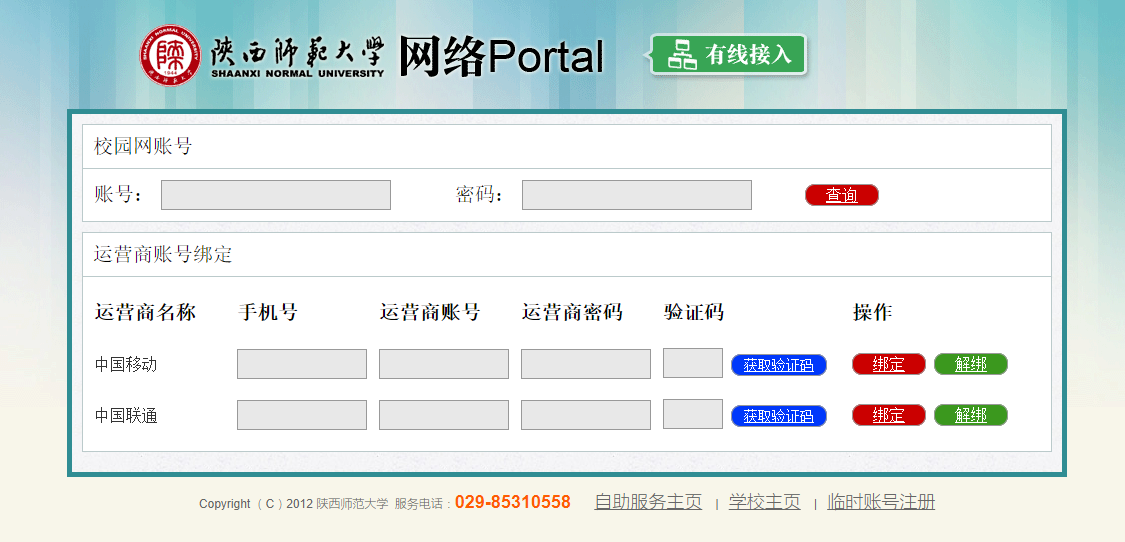
Task: Click 运营商账号 field for 中国移动
Action: pos(443,364)
